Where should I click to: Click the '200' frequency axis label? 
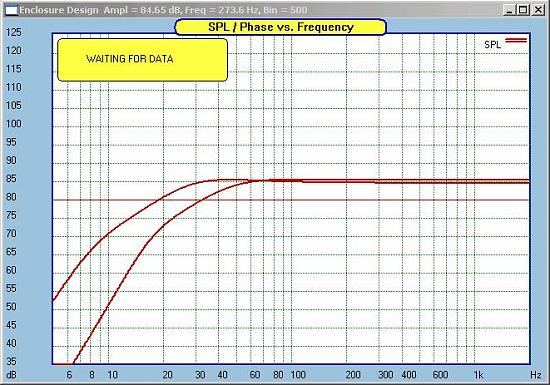point(353,375)
